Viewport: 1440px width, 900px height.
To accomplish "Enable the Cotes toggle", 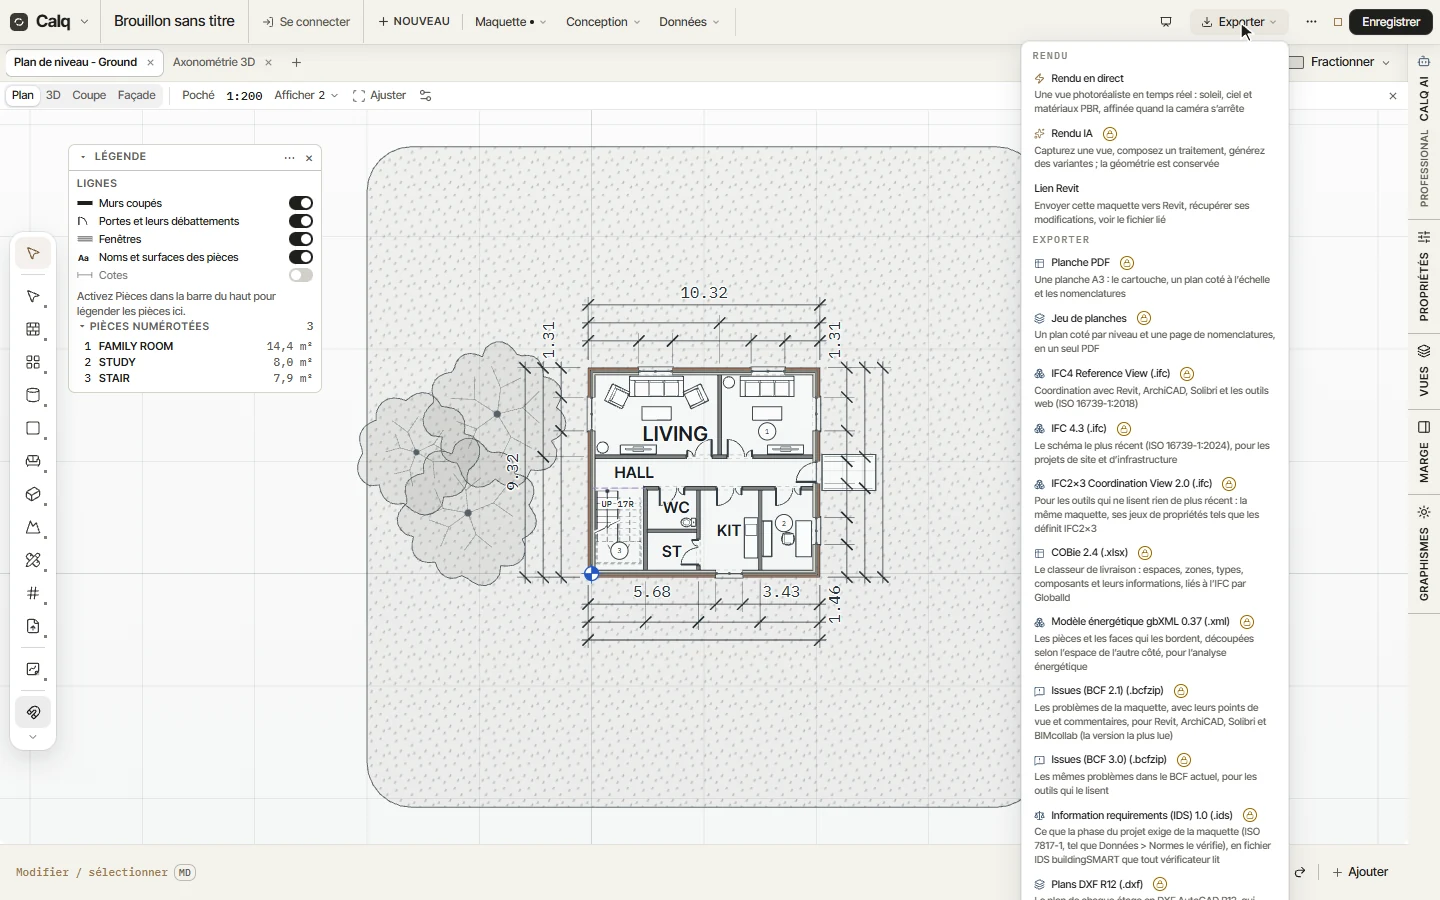I will point(301,276).
